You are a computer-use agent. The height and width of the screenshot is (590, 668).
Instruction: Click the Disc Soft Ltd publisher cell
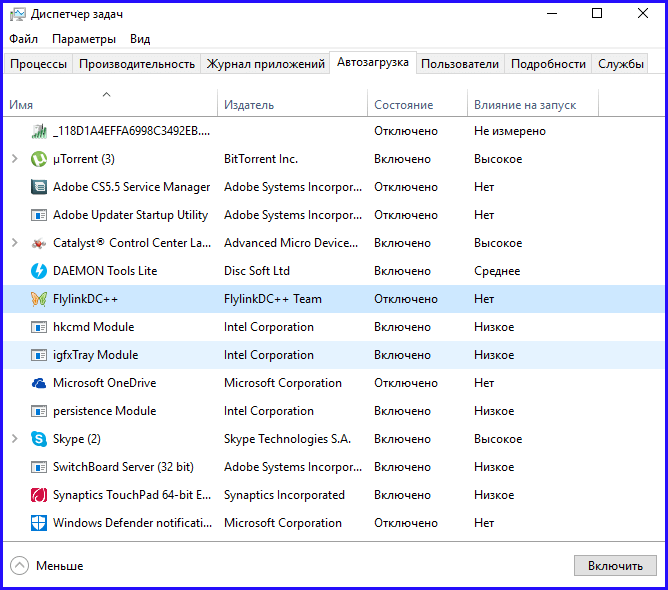[x=256, y=271]
